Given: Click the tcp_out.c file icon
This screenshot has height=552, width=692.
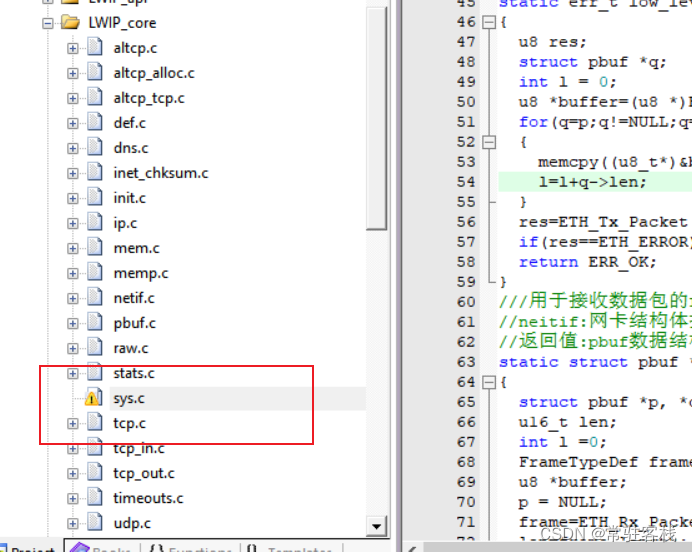Looking at the screenshot, I should pyautogui.click(x=95, y=473).
